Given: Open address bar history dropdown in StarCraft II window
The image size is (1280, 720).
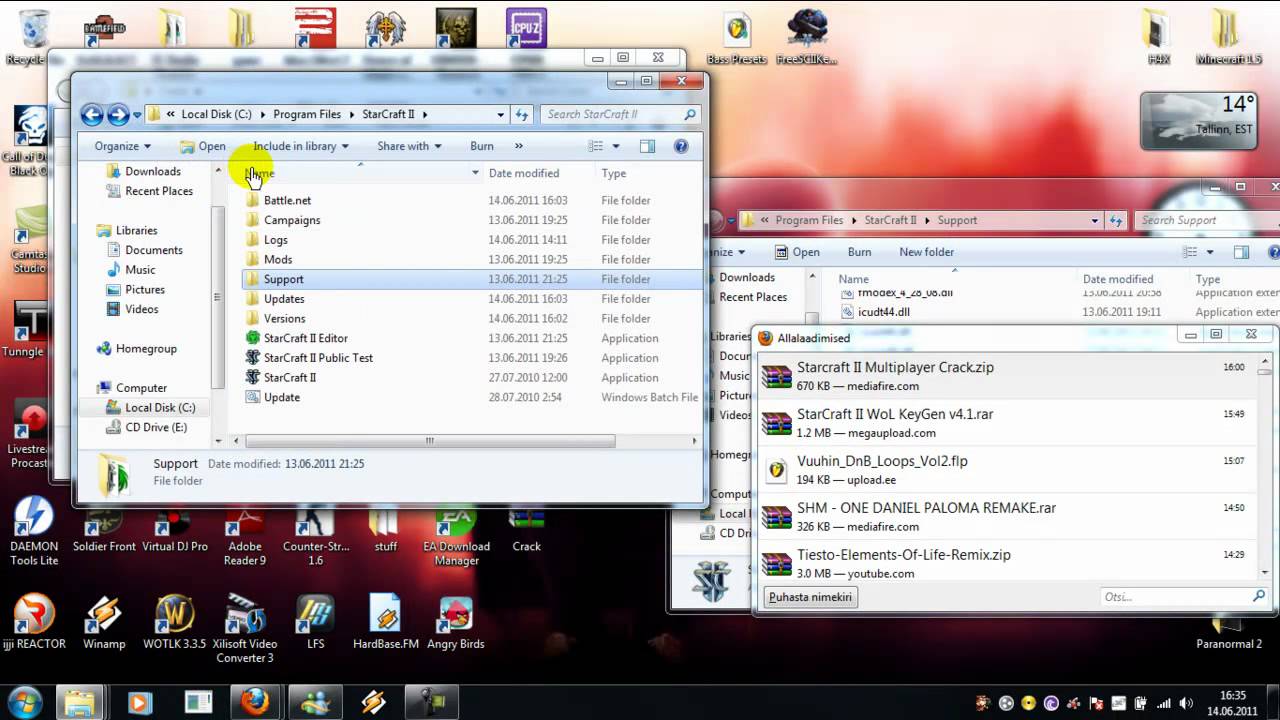Looking at the screenshot, I should point(501,115).
